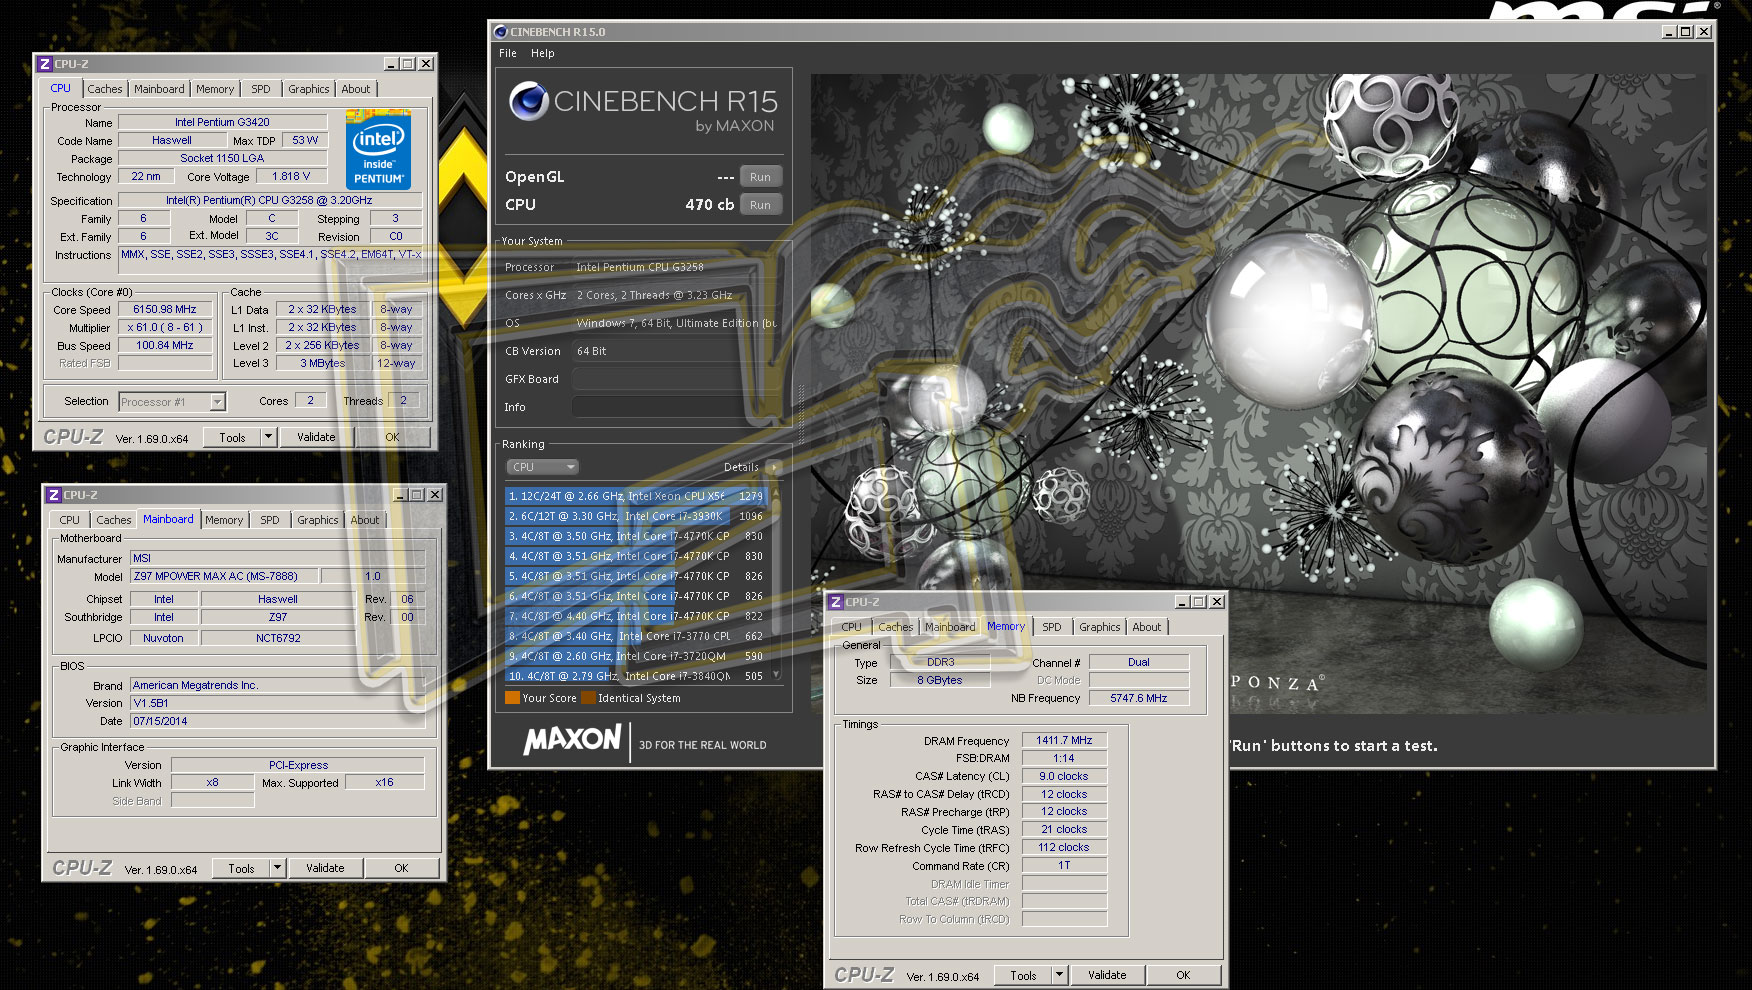Click Validate in the Mainboard window

coord(325,868)
